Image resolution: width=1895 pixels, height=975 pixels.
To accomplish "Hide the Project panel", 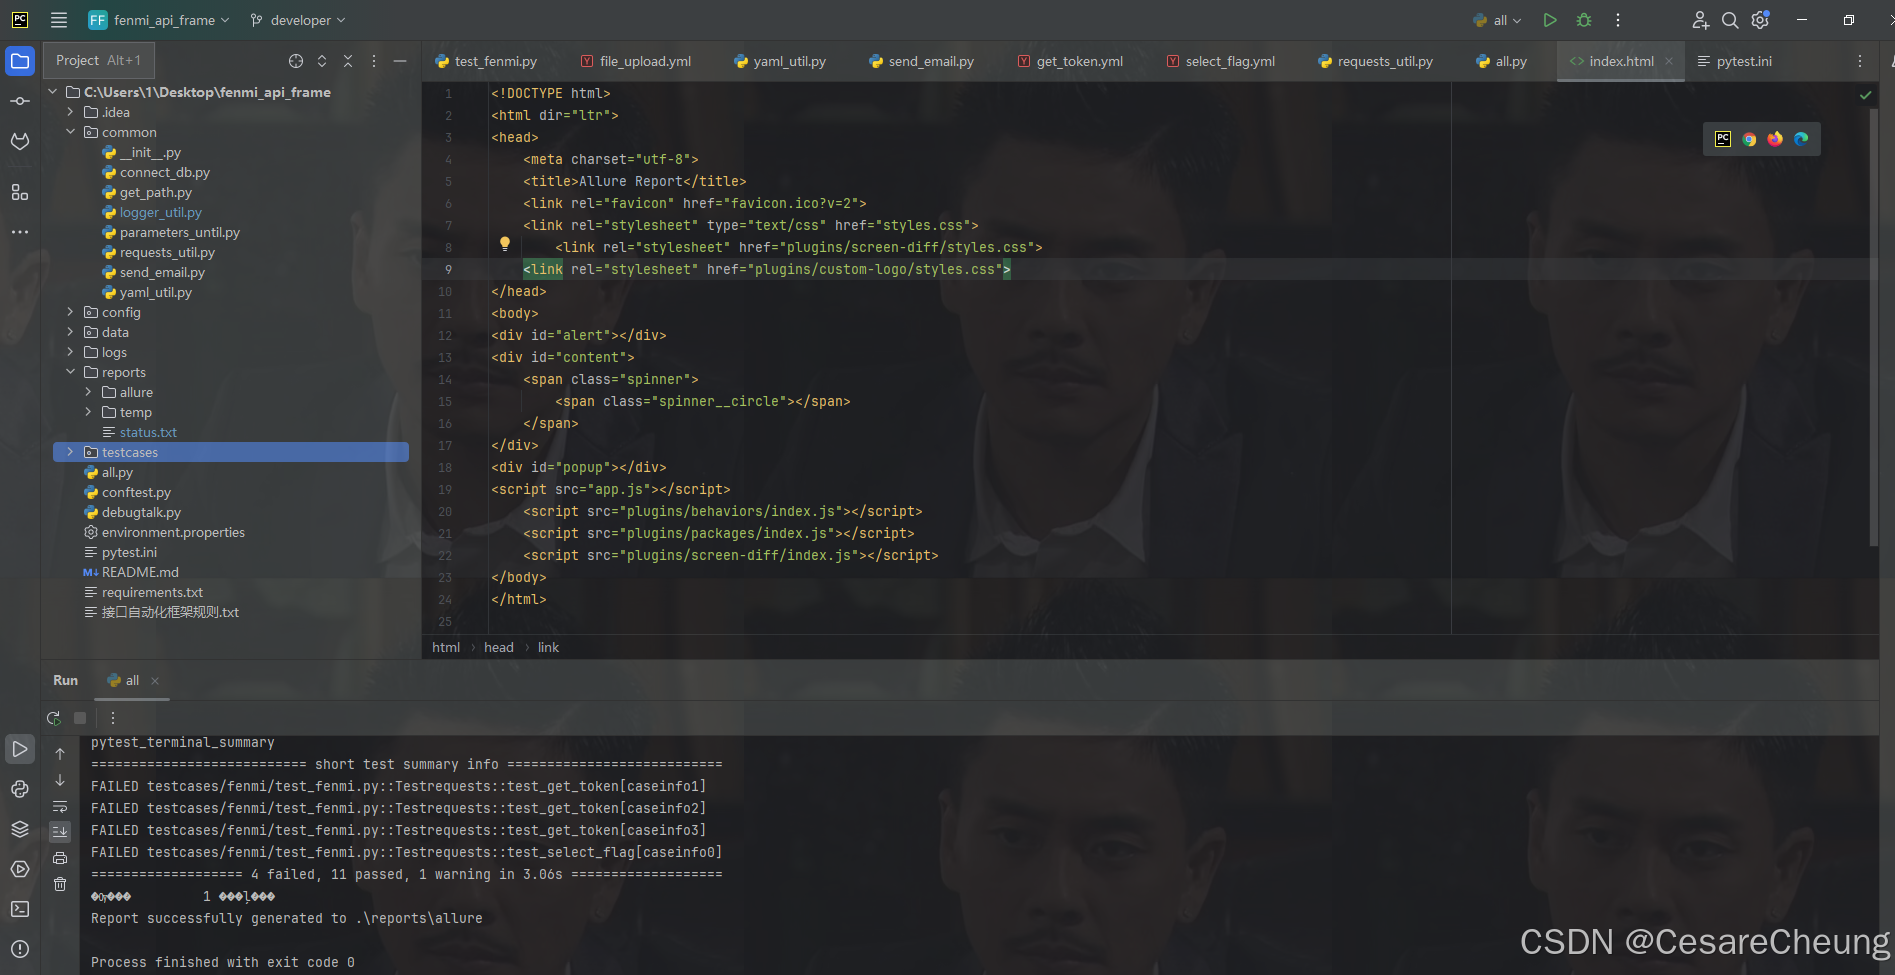I will (400, 61).
